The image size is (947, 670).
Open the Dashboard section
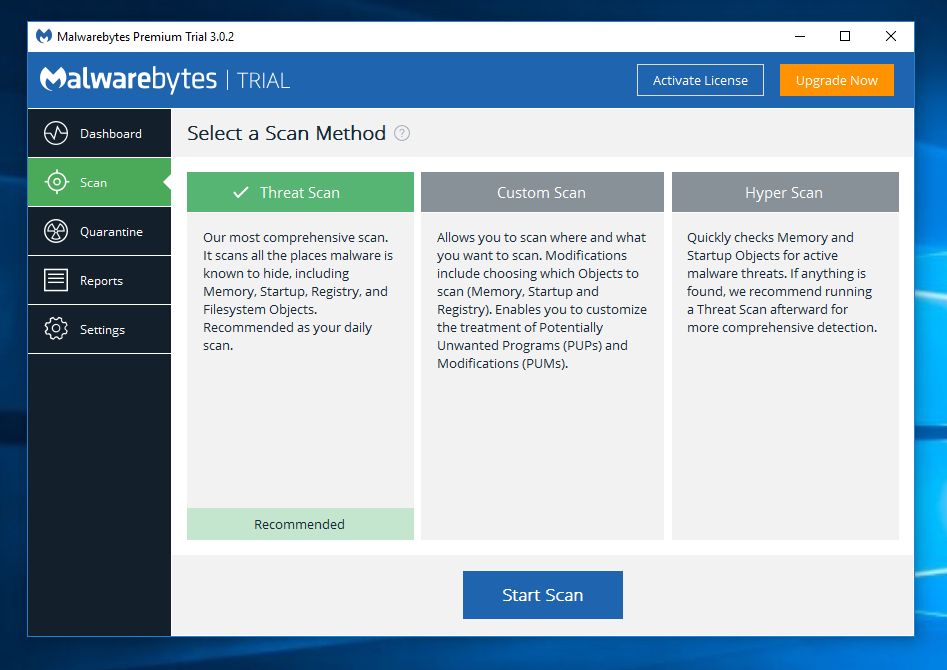(100, 133)
